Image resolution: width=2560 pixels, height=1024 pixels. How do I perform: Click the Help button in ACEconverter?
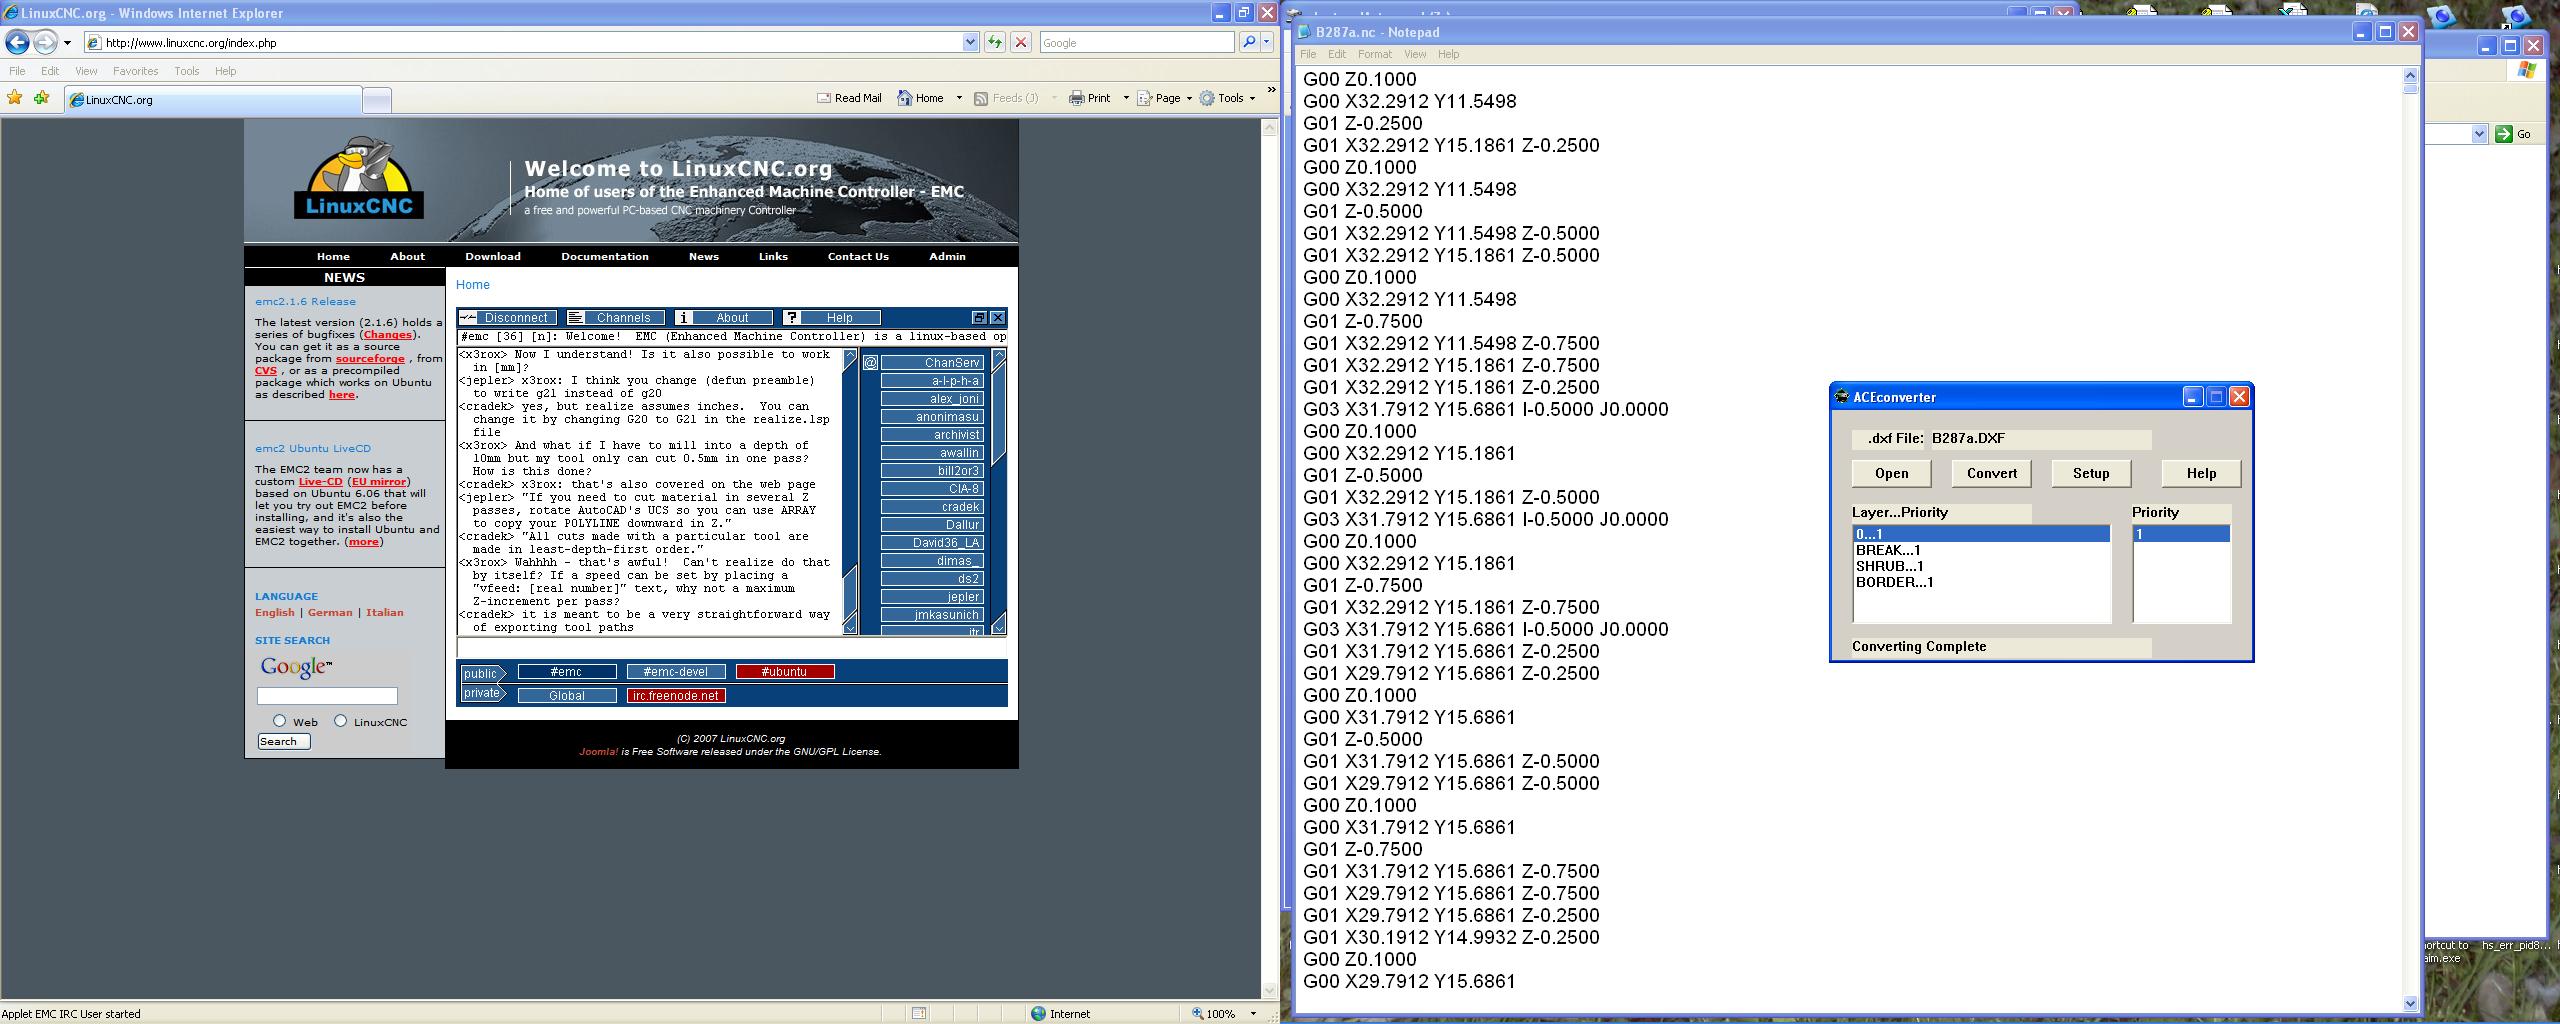coord(2201,473)
